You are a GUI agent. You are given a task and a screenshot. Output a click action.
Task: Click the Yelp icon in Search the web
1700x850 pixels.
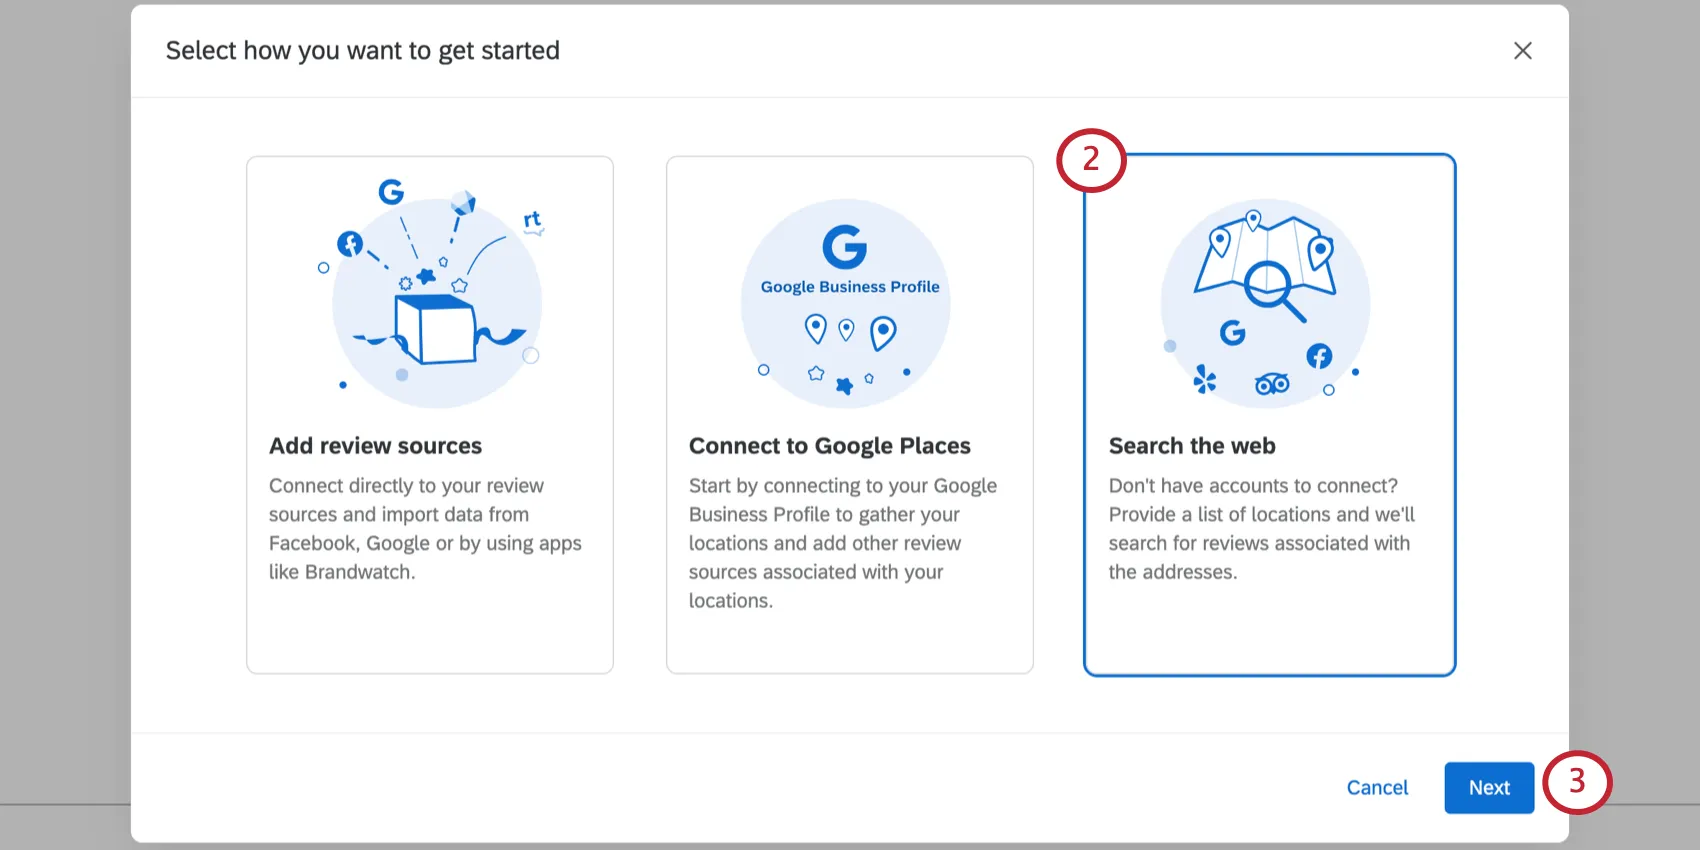(1205, 379)
